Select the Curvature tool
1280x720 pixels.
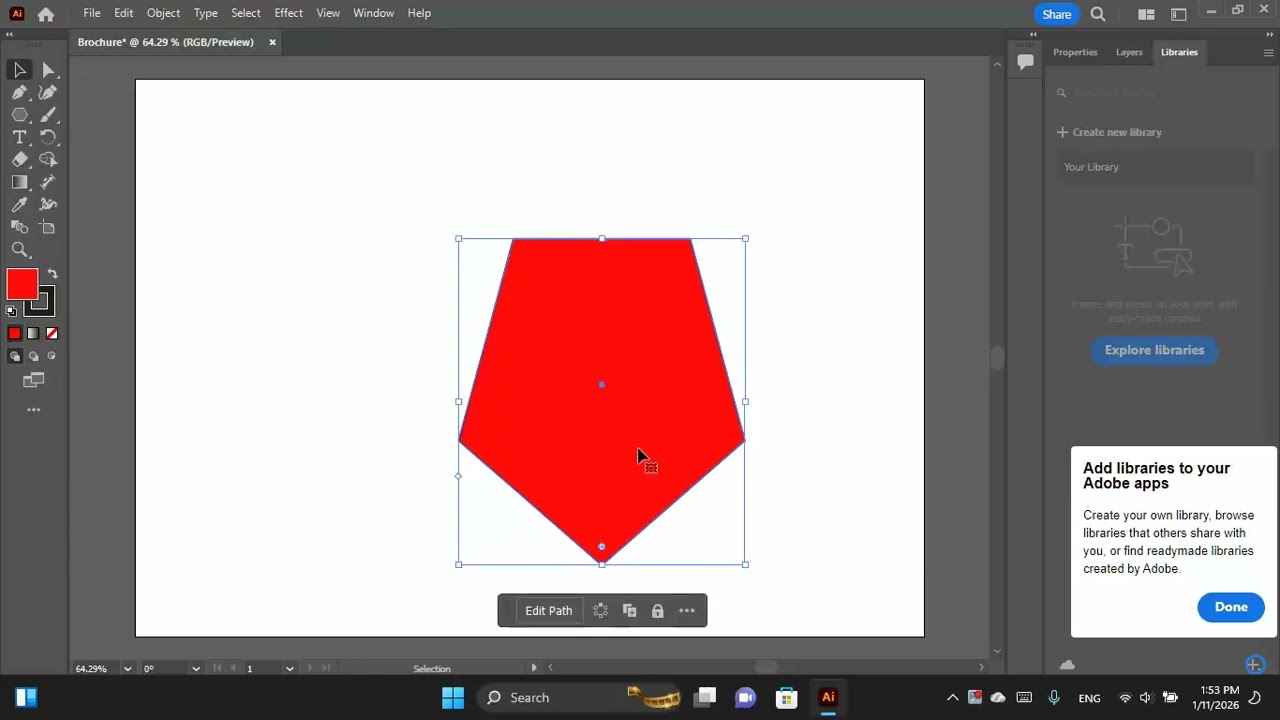[x=48, y=92]
